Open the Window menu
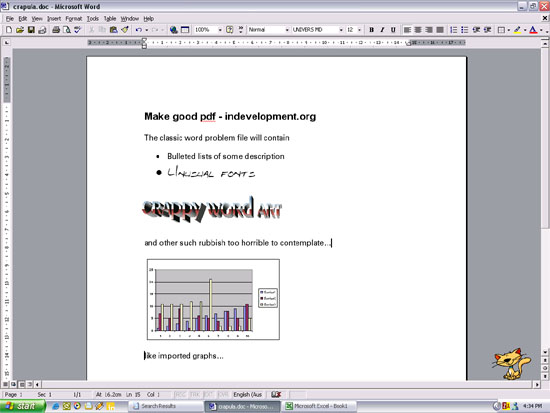 pos(130,19)
